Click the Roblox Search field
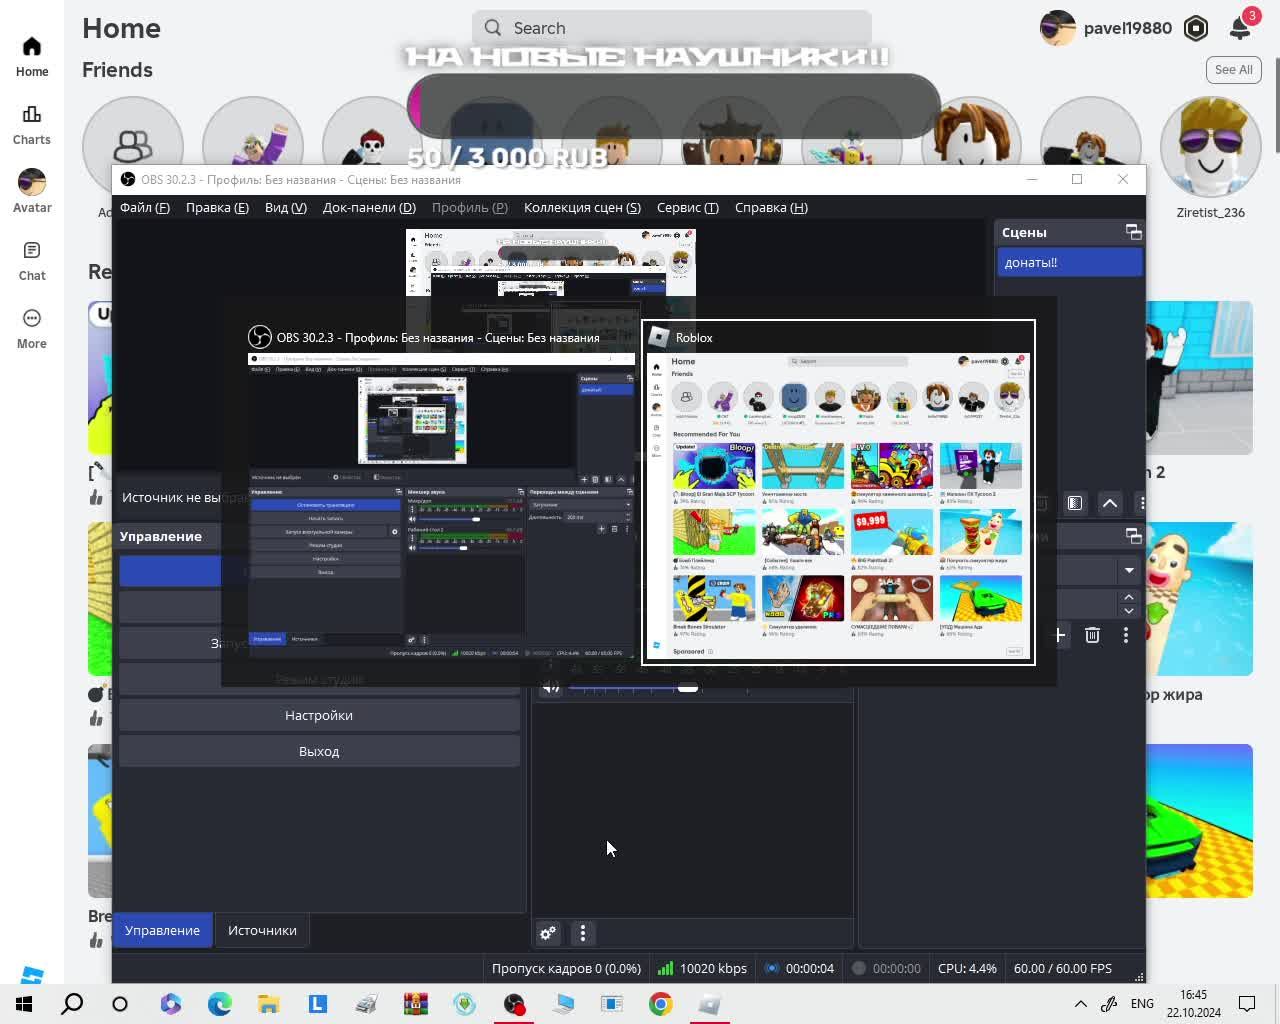Screen dimensions: 1280x1024 [672, 28]
